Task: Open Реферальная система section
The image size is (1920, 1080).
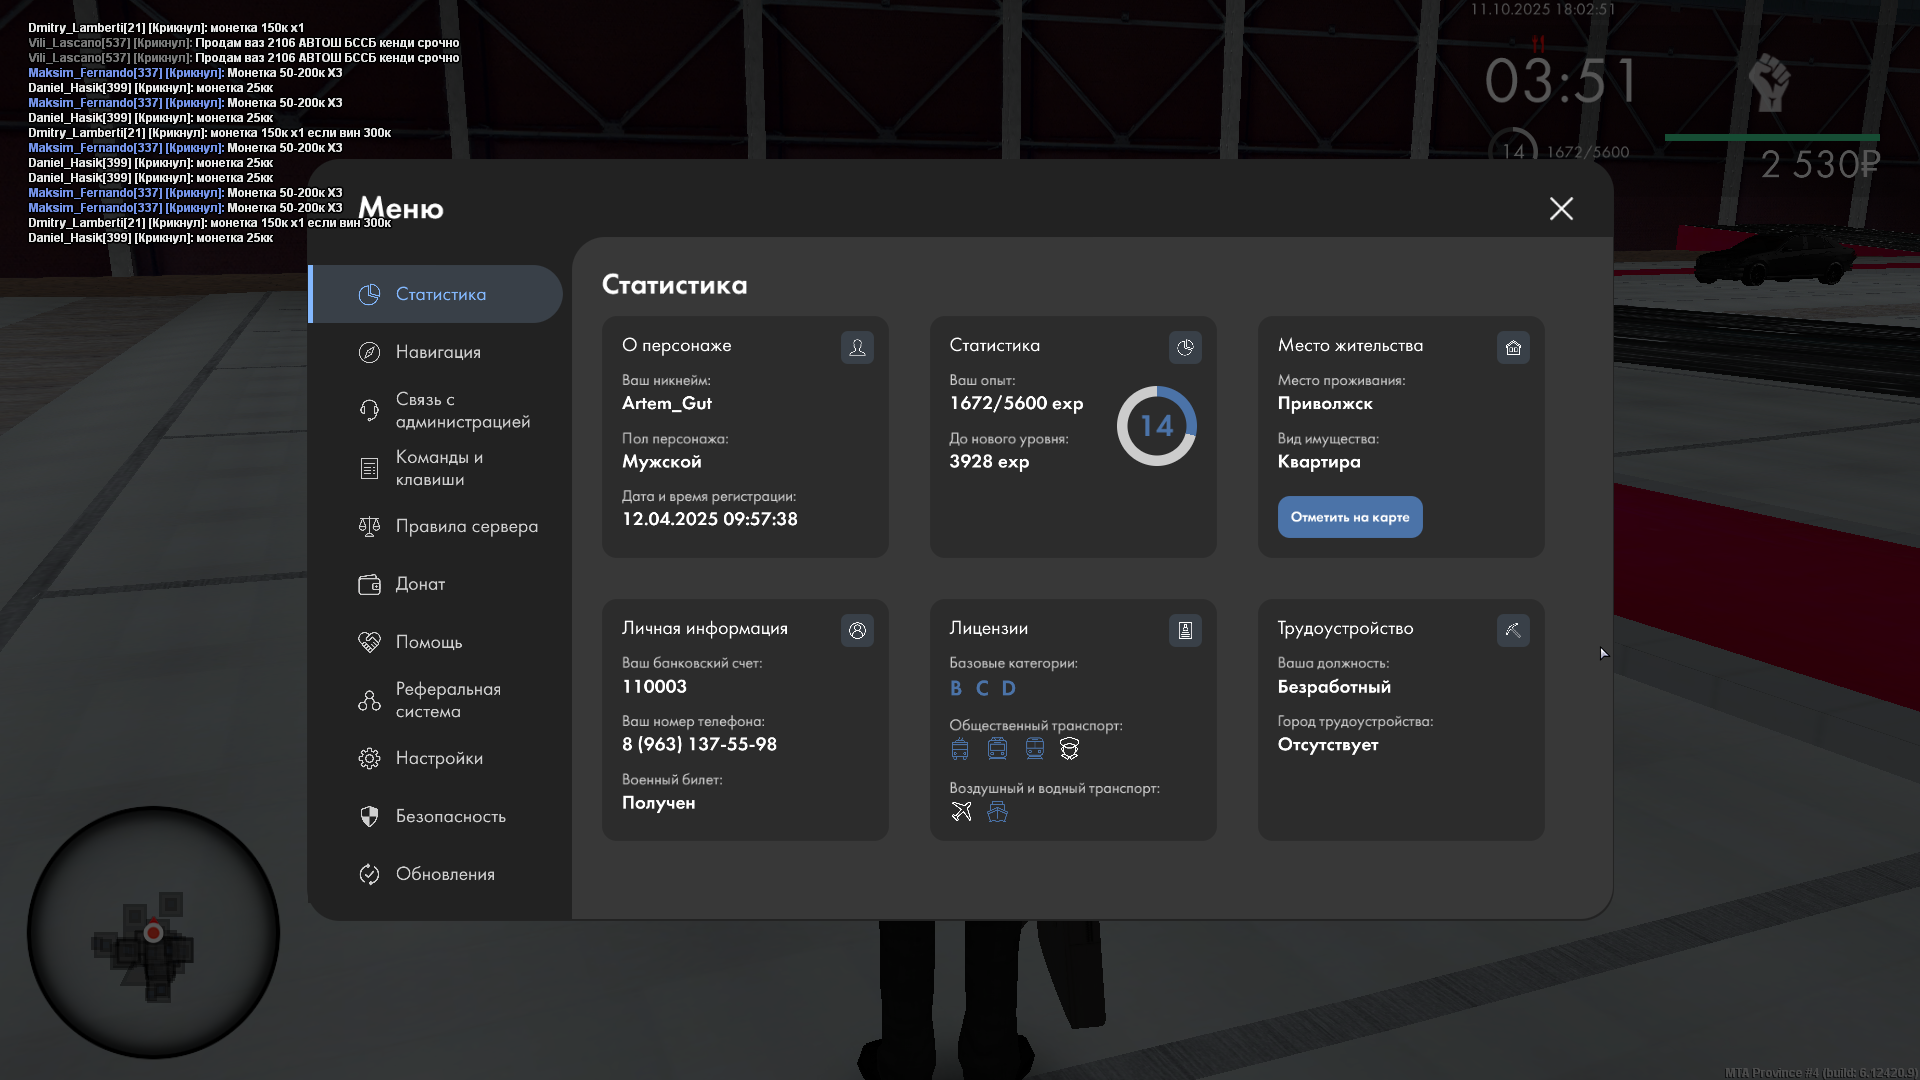Action: point(447,700)
